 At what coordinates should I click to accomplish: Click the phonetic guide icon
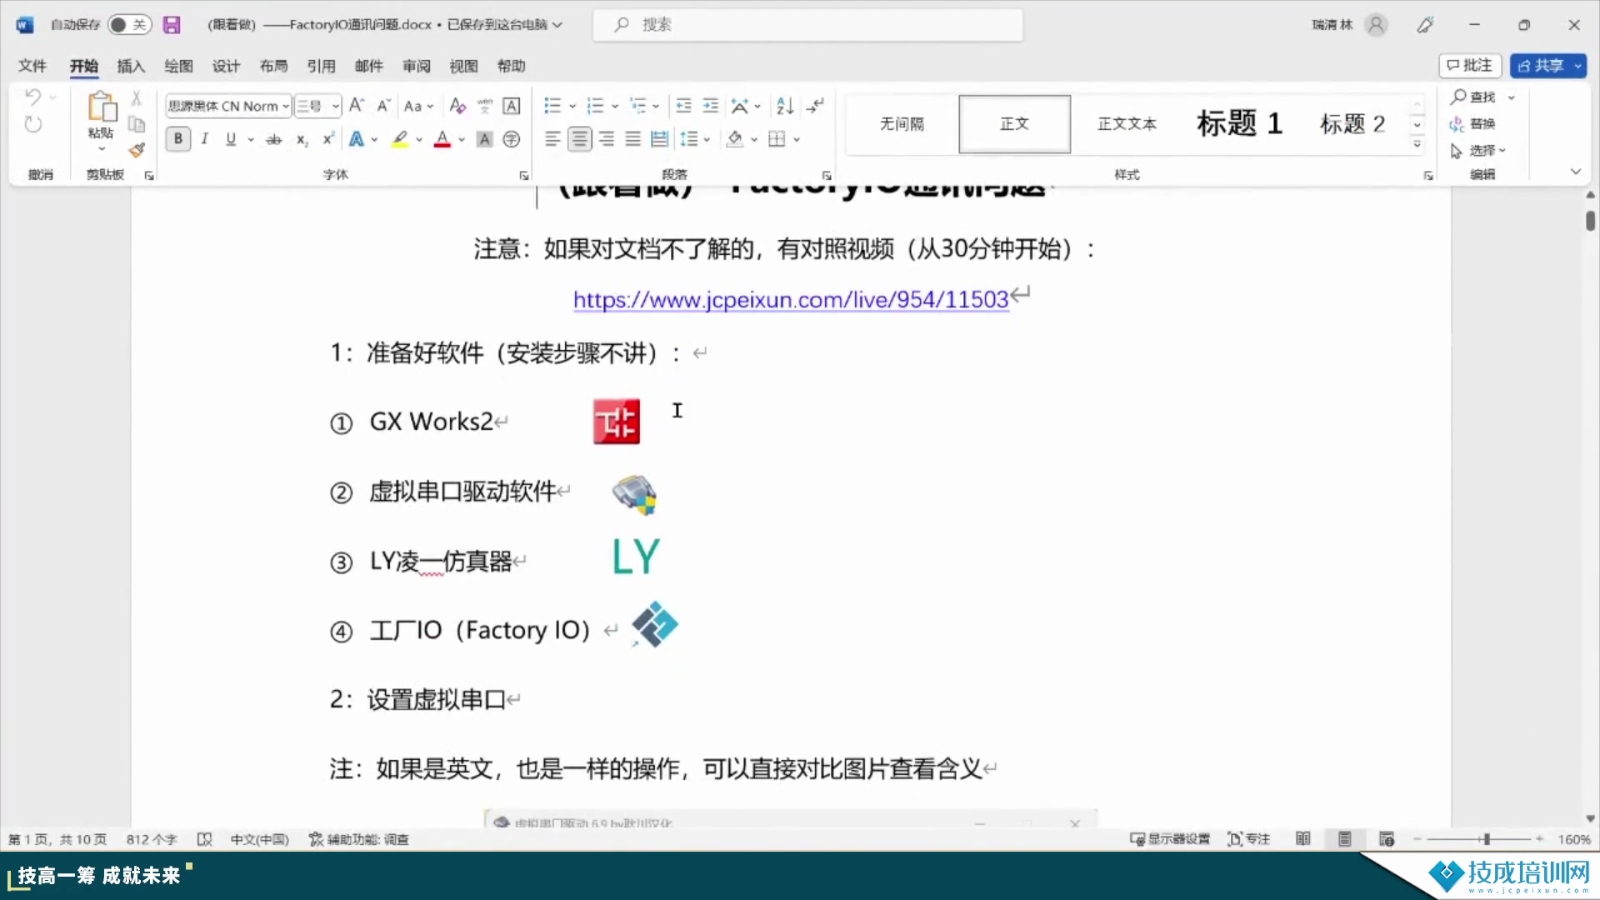tap(485, 106)
